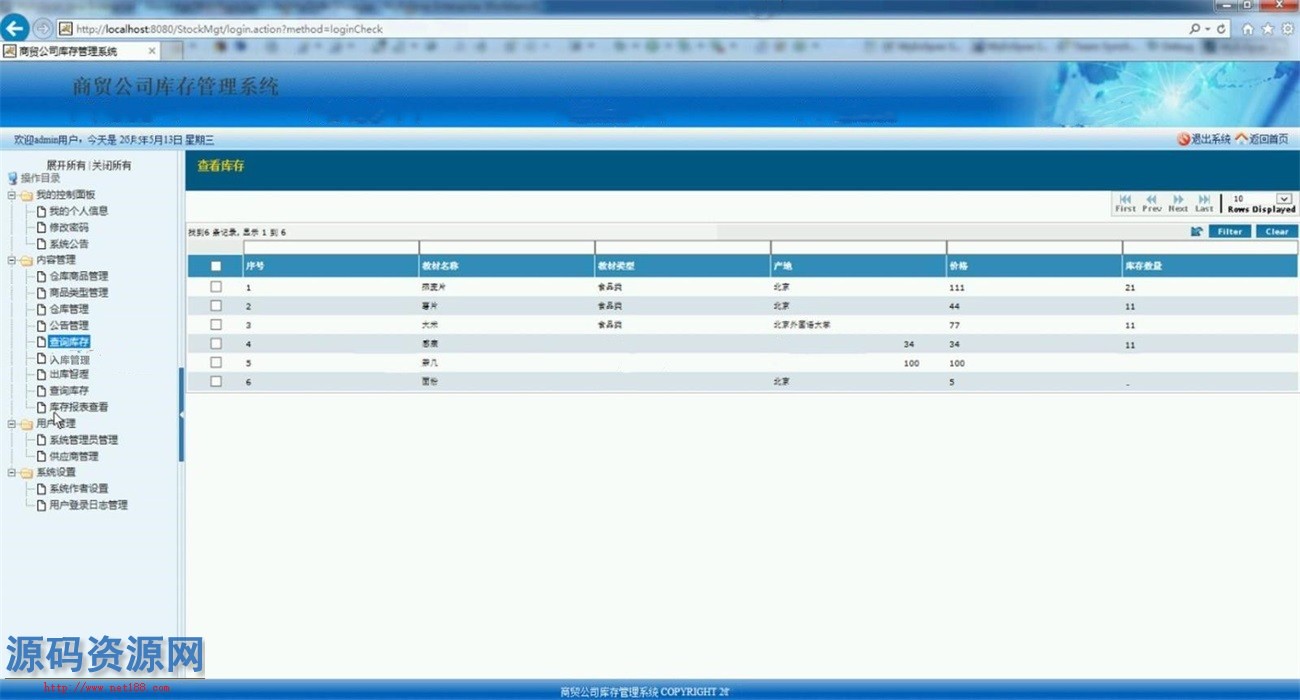1300x700 pixels.
Task: Click the 用户管理 folder icon
Action: [27, 424]
